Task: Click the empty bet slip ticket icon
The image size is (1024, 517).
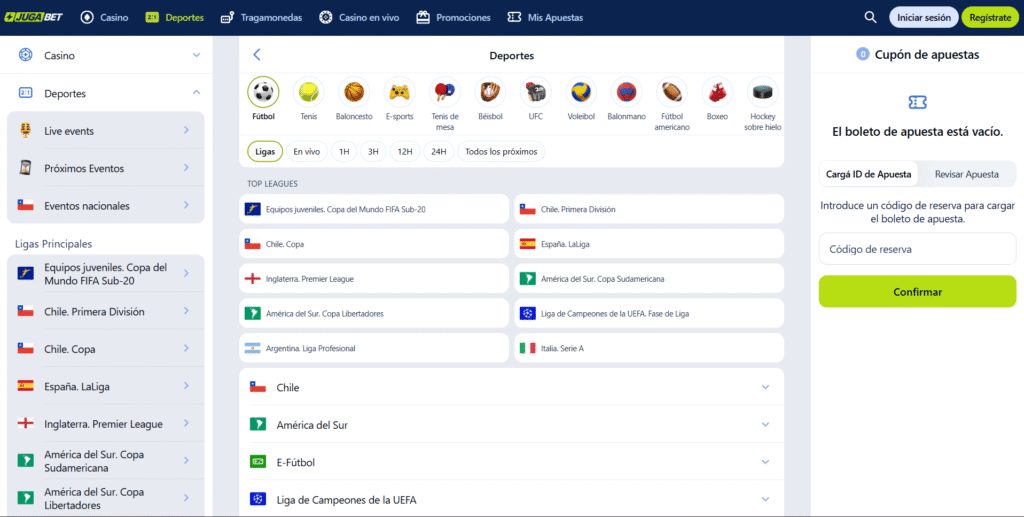Action: (x=918, y=102)
